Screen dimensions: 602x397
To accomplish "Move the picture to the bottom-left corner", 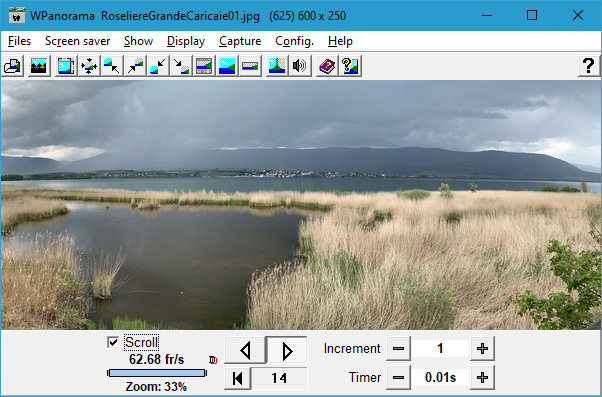I will [158, 66].
